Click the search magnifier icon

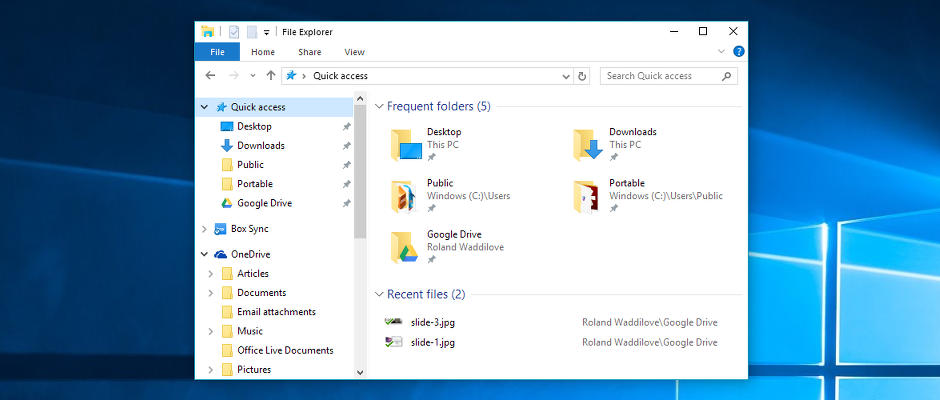click(726, 76)
